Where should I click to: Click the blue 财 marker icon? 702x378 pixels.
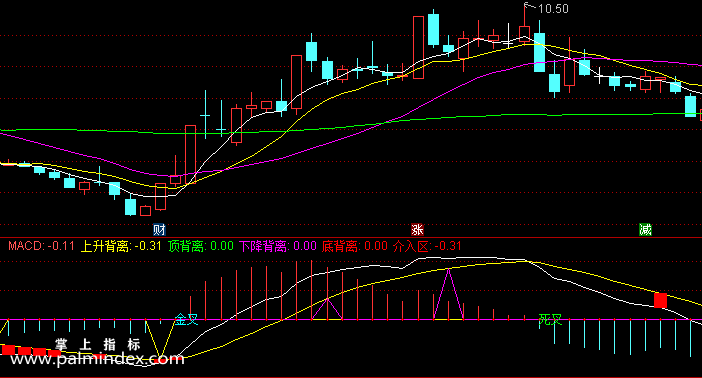(x=159, y=230)
